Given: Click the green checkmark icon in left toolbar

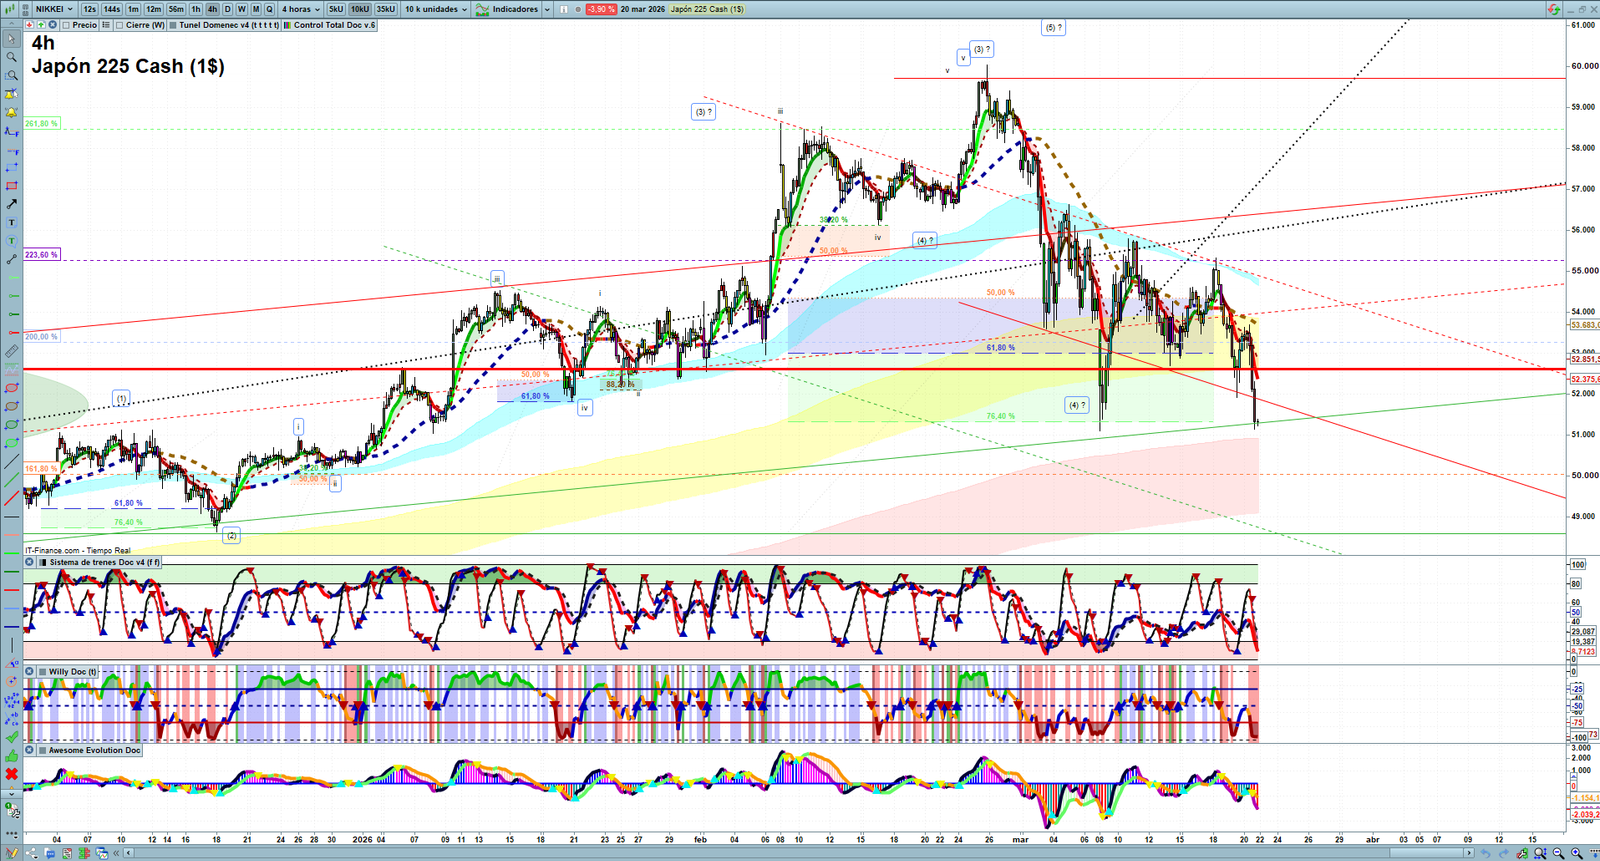Looking at the screenshot, I should 12,737.
